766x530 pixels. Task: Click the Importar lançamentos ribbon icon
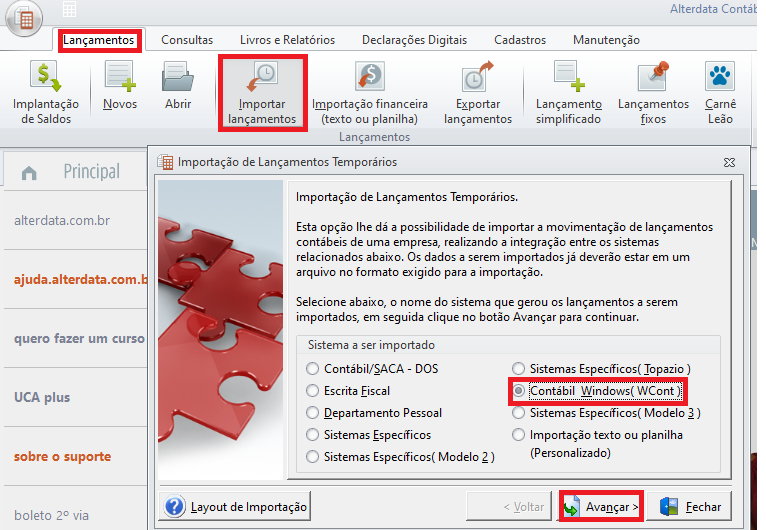pyautogui.click(x=262, y=93)
